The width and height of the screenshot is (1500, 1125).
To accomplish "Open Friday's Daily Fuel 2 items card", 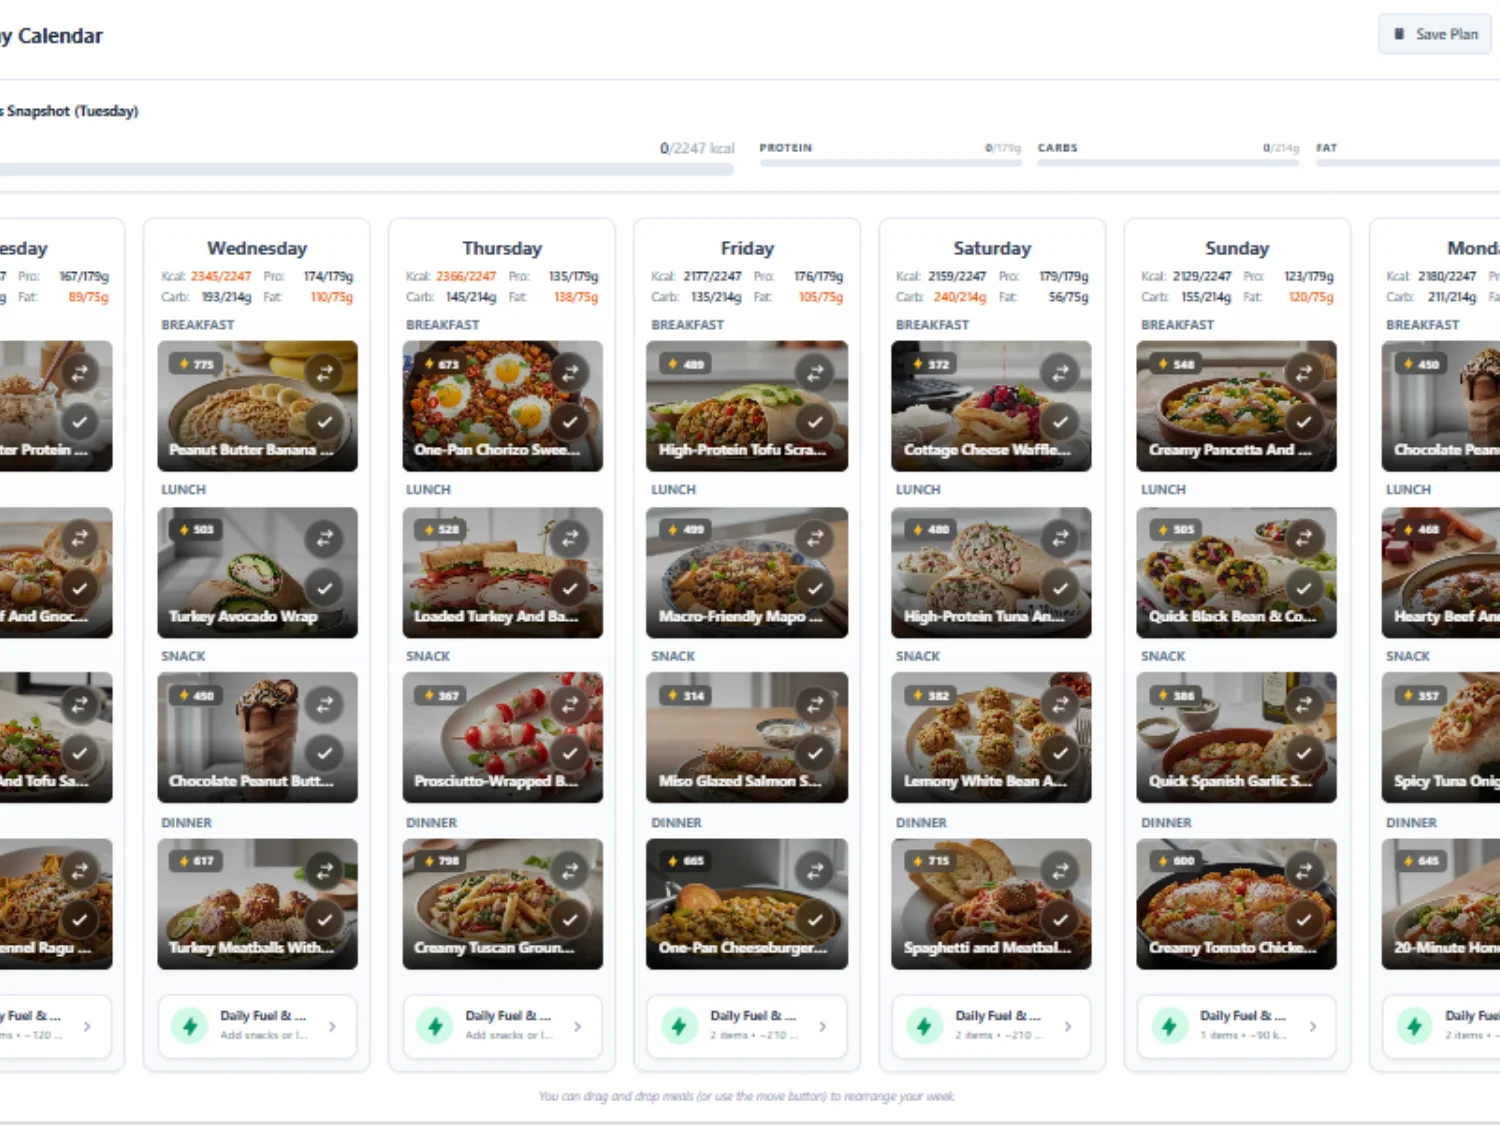I will 747,1026.
